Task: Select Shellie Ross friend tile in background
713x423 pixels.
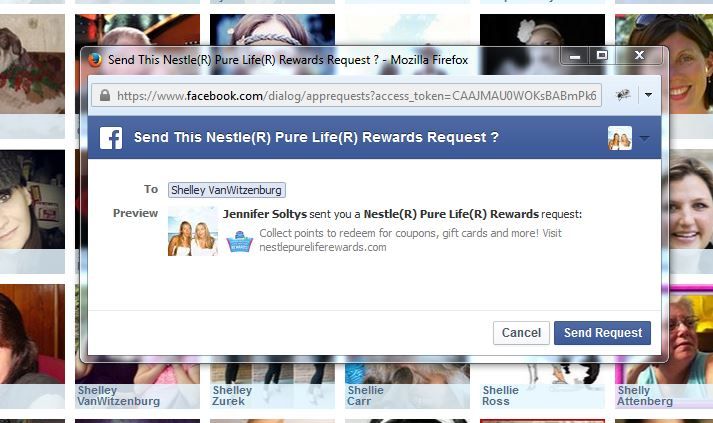Action: tap(542, 385)
